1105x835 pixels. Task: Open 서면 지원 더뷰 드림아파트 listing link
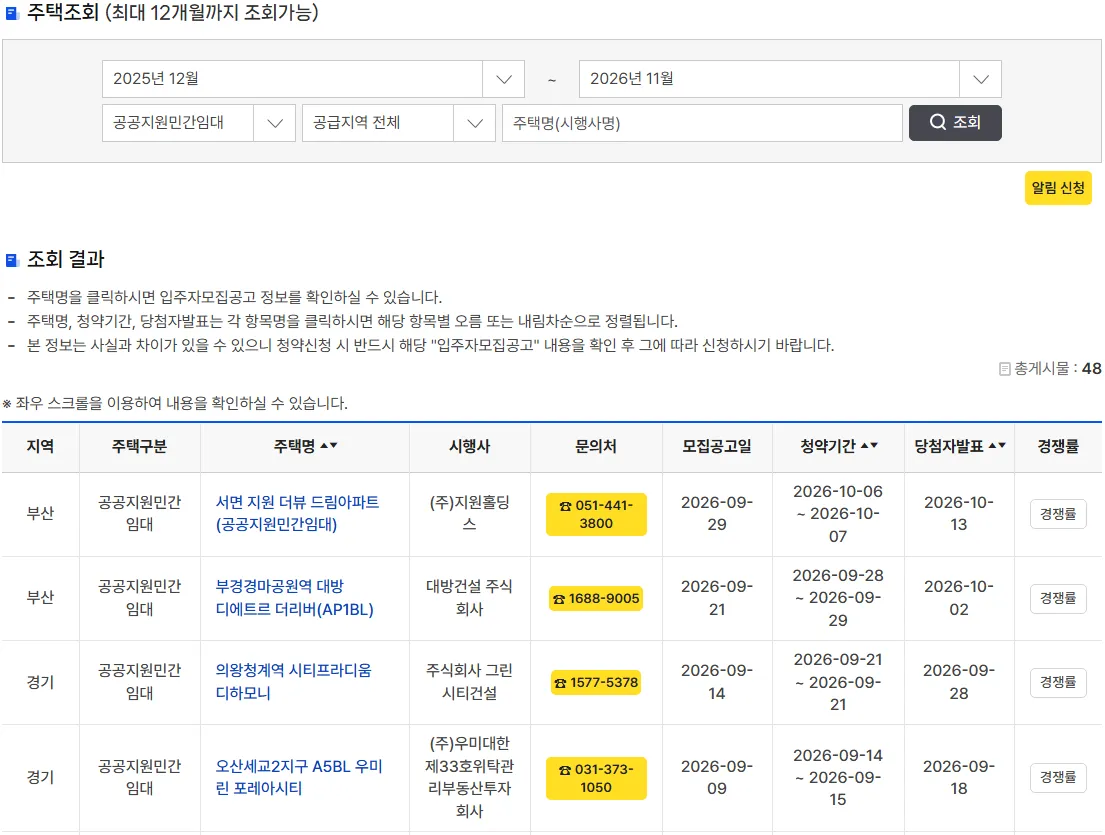tap(297, 513)
